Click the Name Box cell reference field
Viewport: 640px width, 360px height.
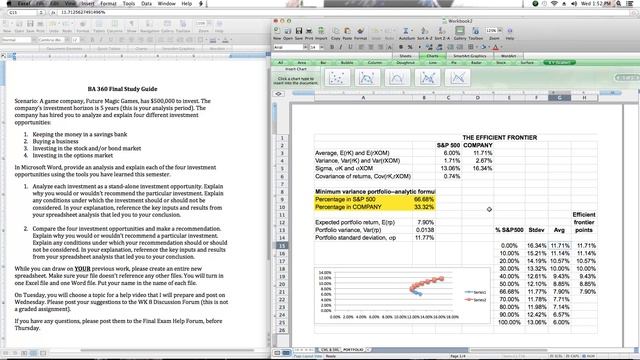22,13
